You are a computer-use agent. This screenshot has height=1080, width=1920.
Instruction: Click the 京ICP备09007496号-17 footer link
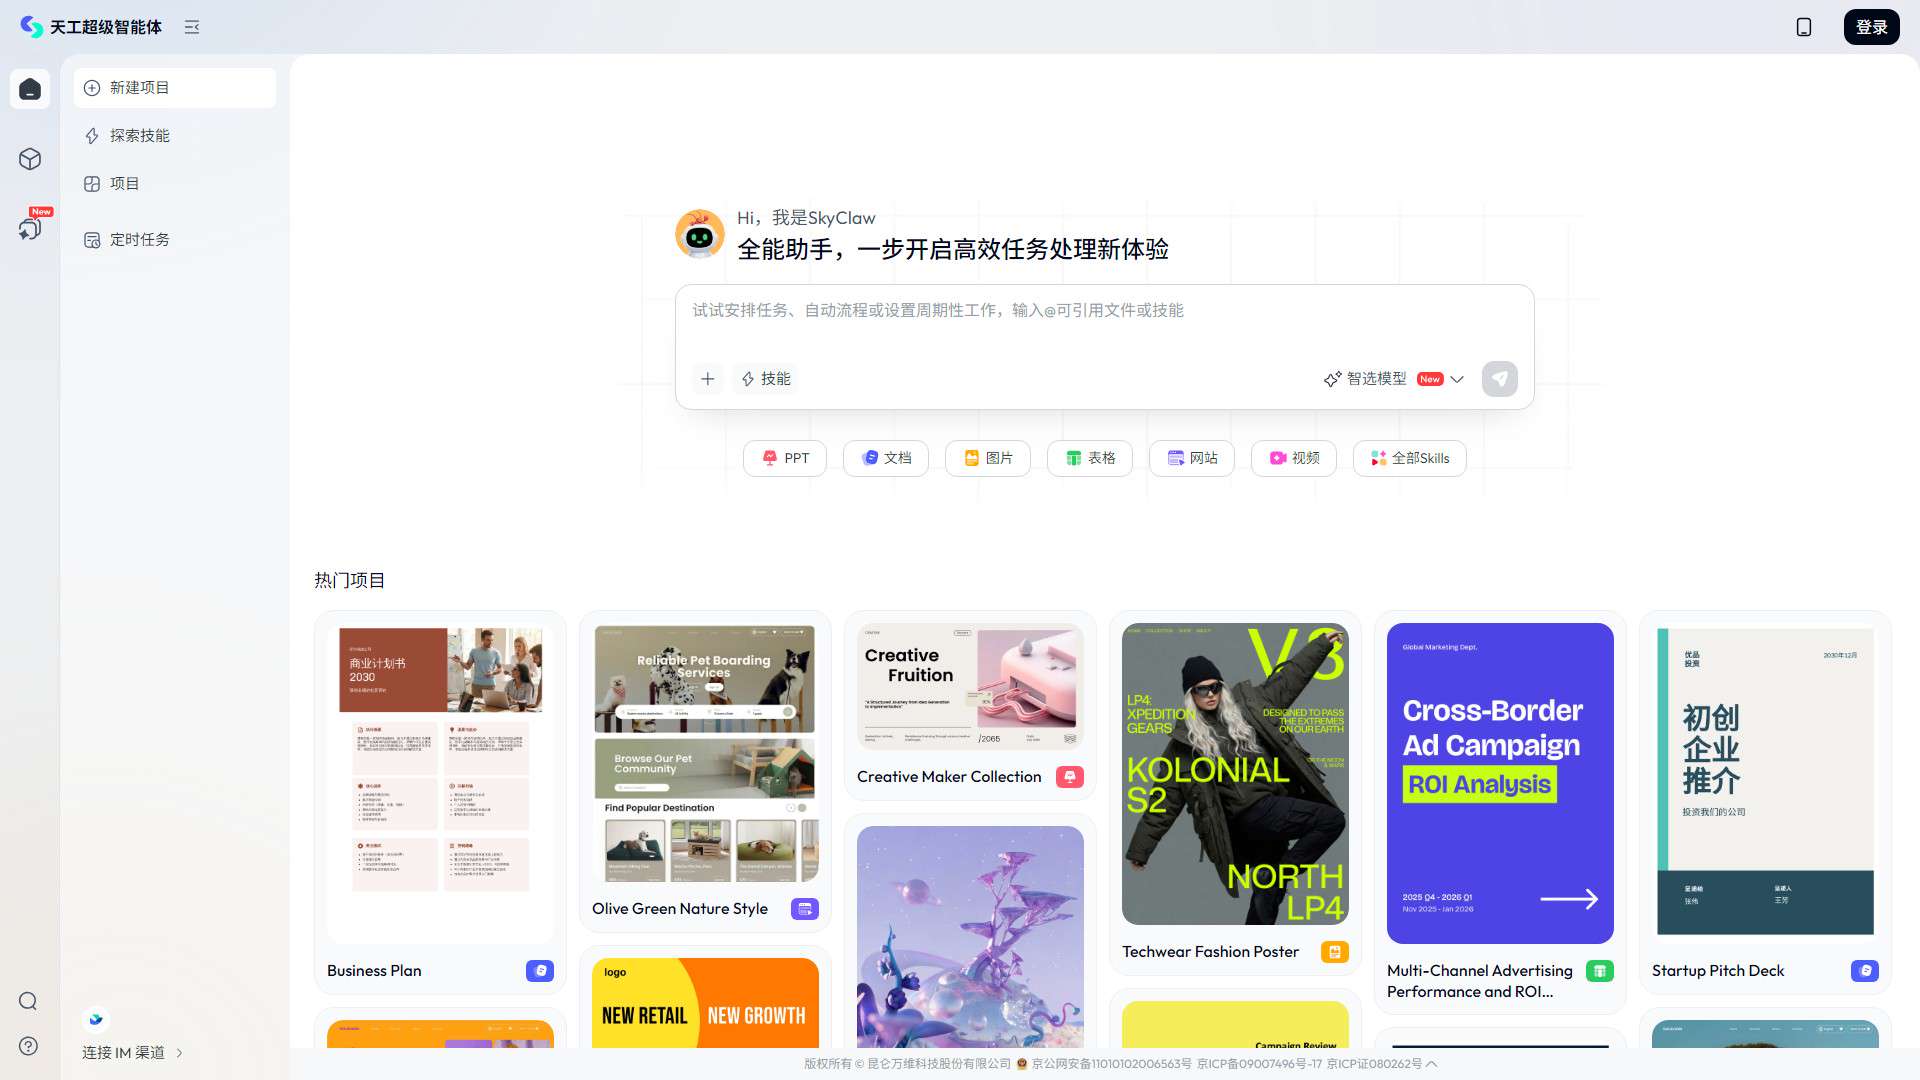pos(1259,1064)
